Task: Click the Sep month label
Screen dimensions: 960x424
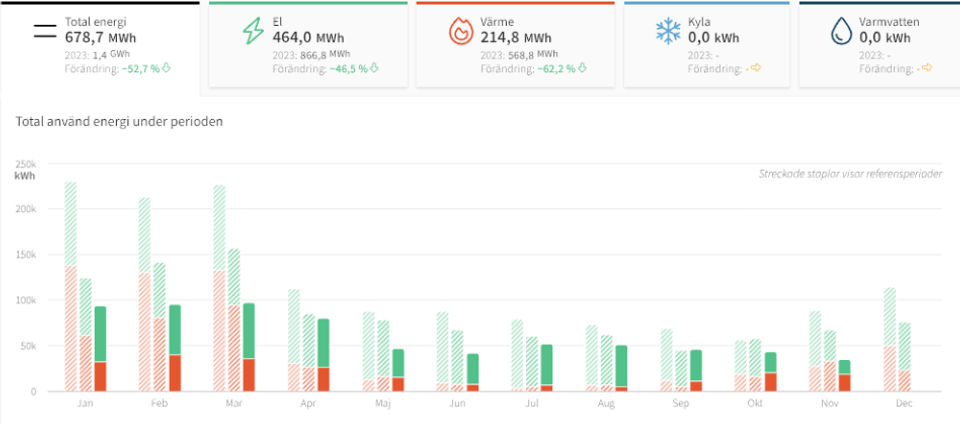Action: pyautogui.click(x=681, y=404)
